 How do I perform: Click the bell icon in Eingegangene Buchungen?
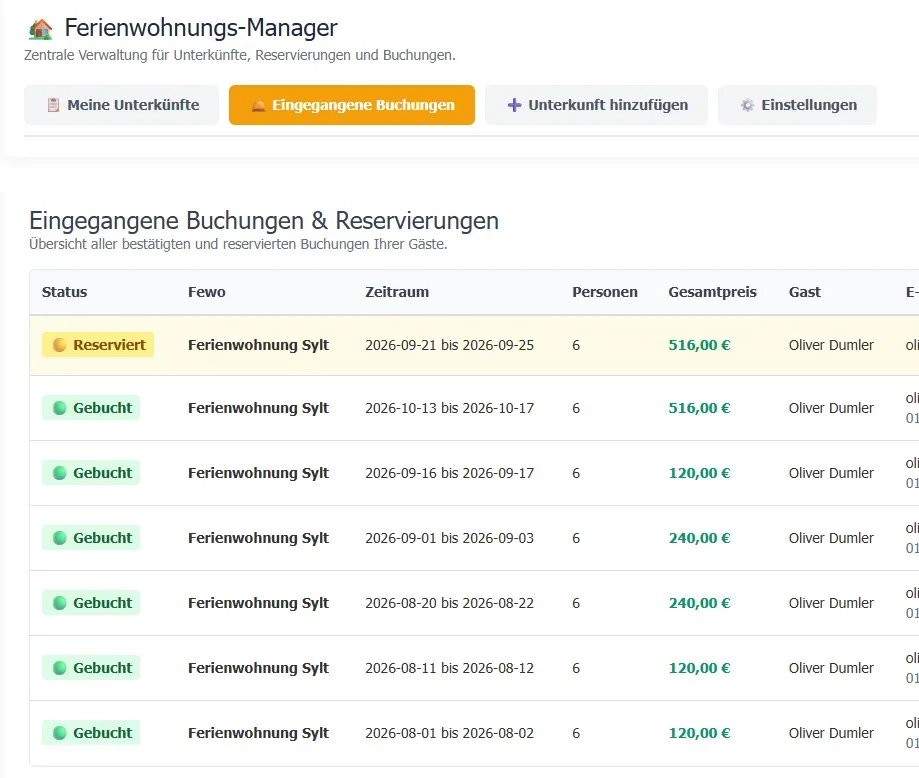click(x=258, y=106)
